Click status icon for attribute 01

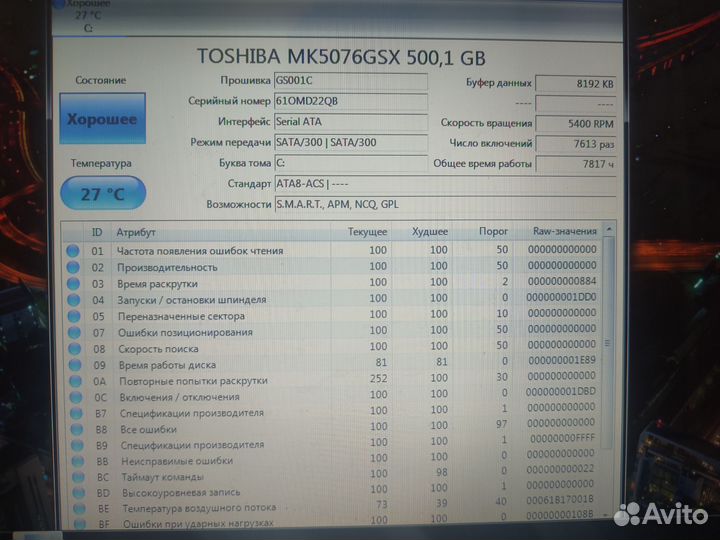tap(73, 251)
